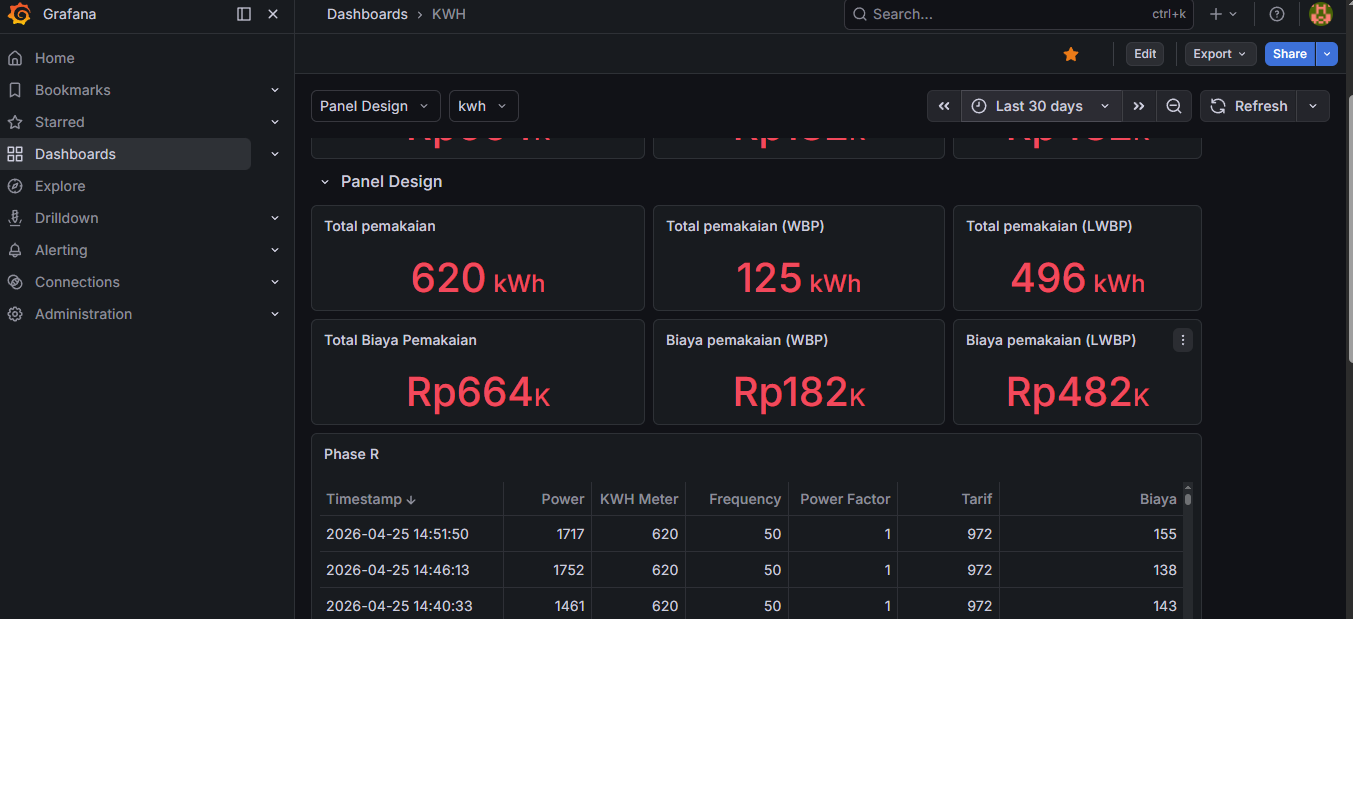Open the user avatar profile menu

1320,14
